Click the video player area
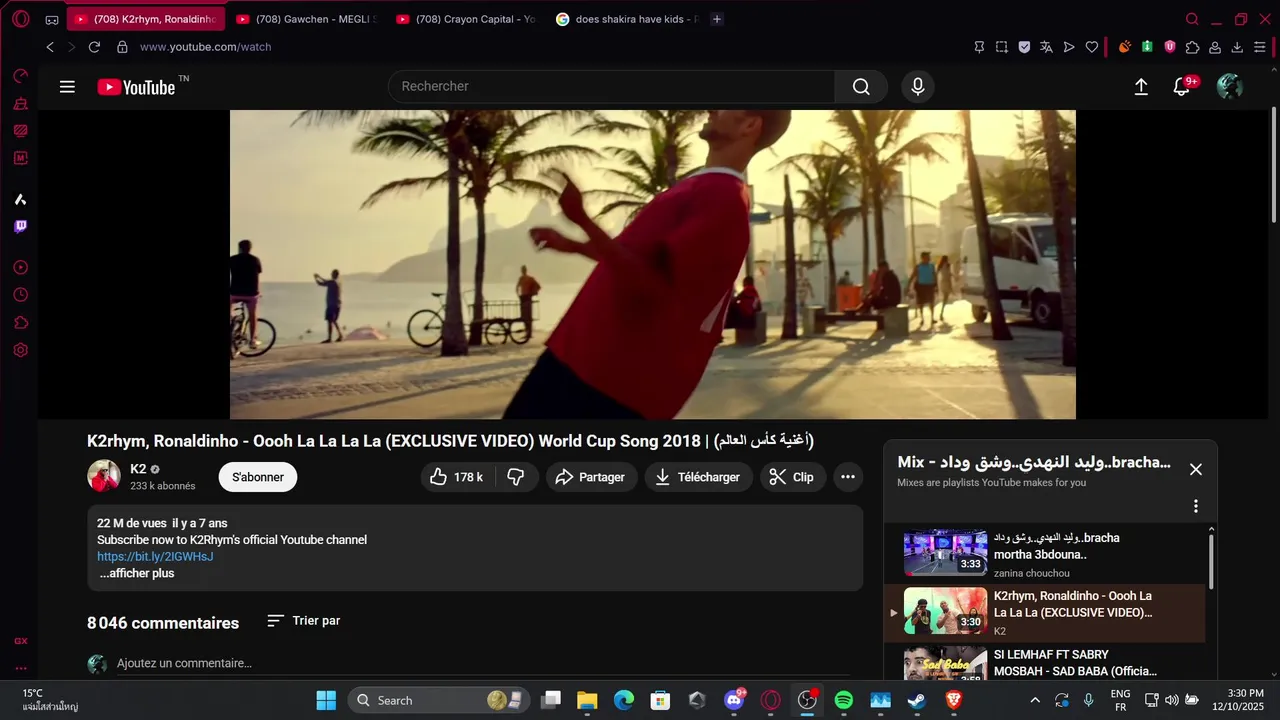 pyautogui.click(x=653, y=264)
